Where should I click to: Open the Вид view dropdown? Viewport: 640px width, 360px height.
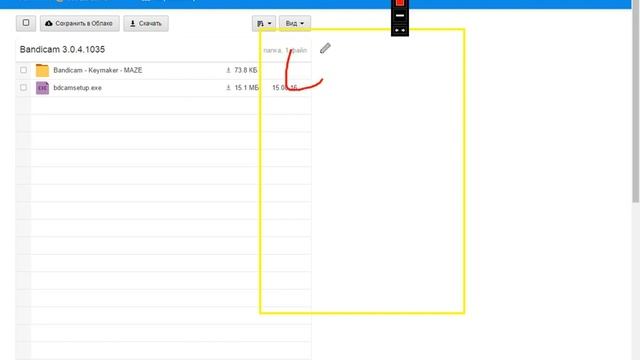coord(295,23)
